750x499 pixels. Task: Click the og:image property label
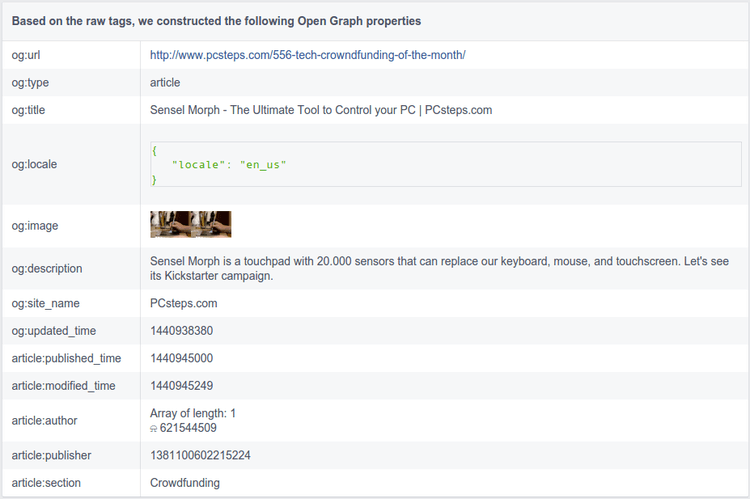click(x=35, y=225)
